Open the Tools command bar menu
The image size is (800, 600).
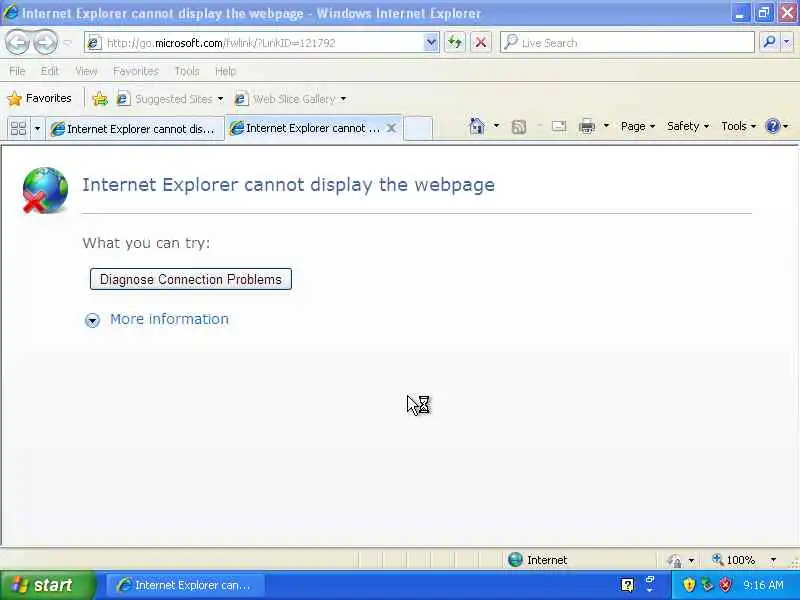click(x=738, y=126)
